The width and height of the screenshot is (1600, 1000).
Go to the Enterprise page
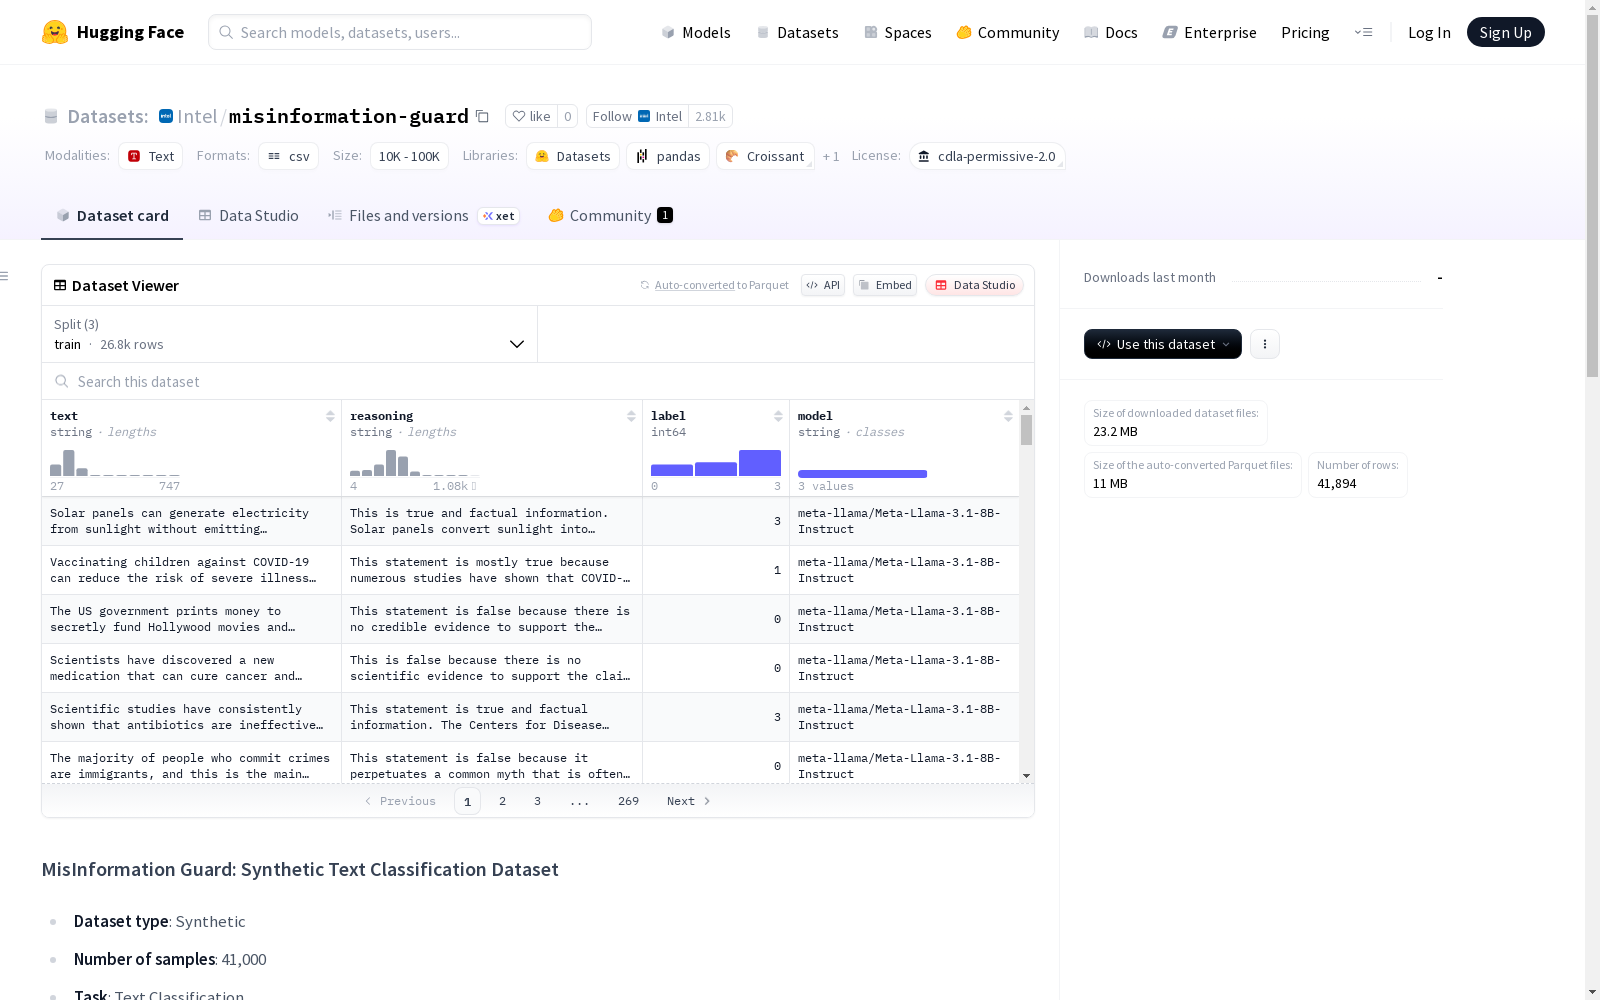coord(1209,32)
